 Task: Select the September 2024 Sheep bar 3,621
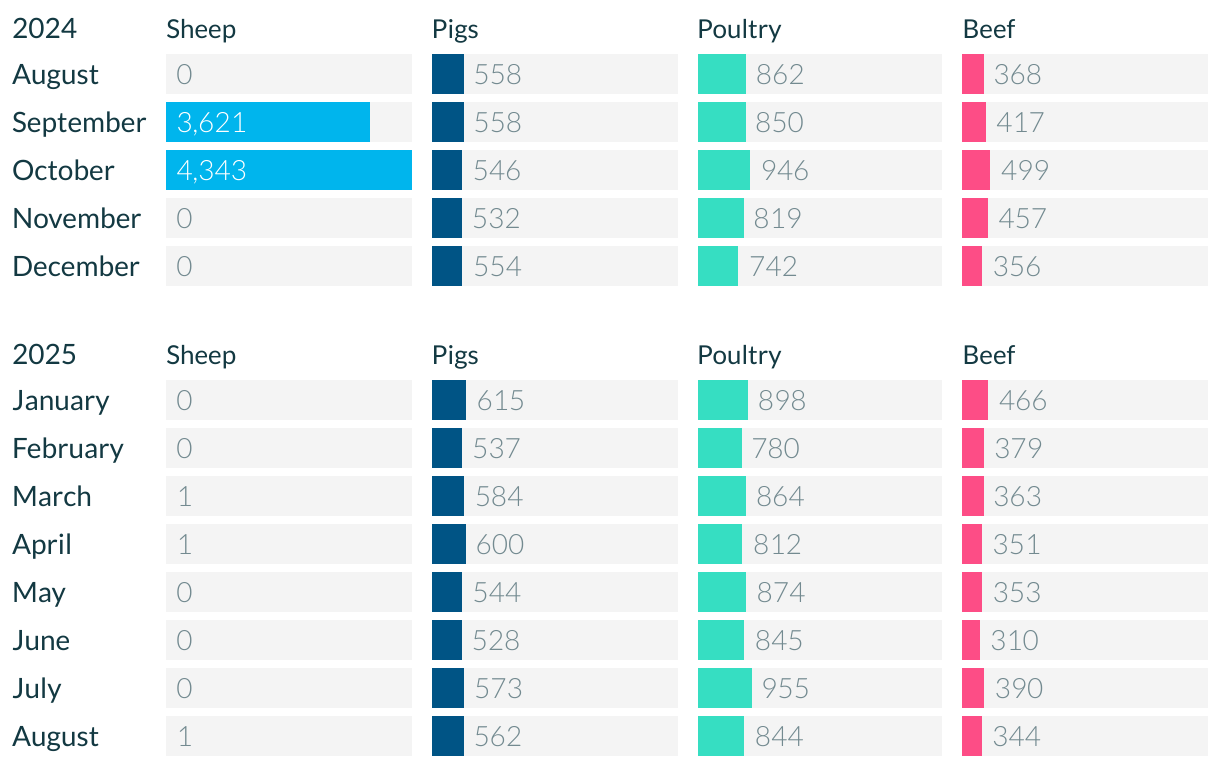tap(268, 122)
